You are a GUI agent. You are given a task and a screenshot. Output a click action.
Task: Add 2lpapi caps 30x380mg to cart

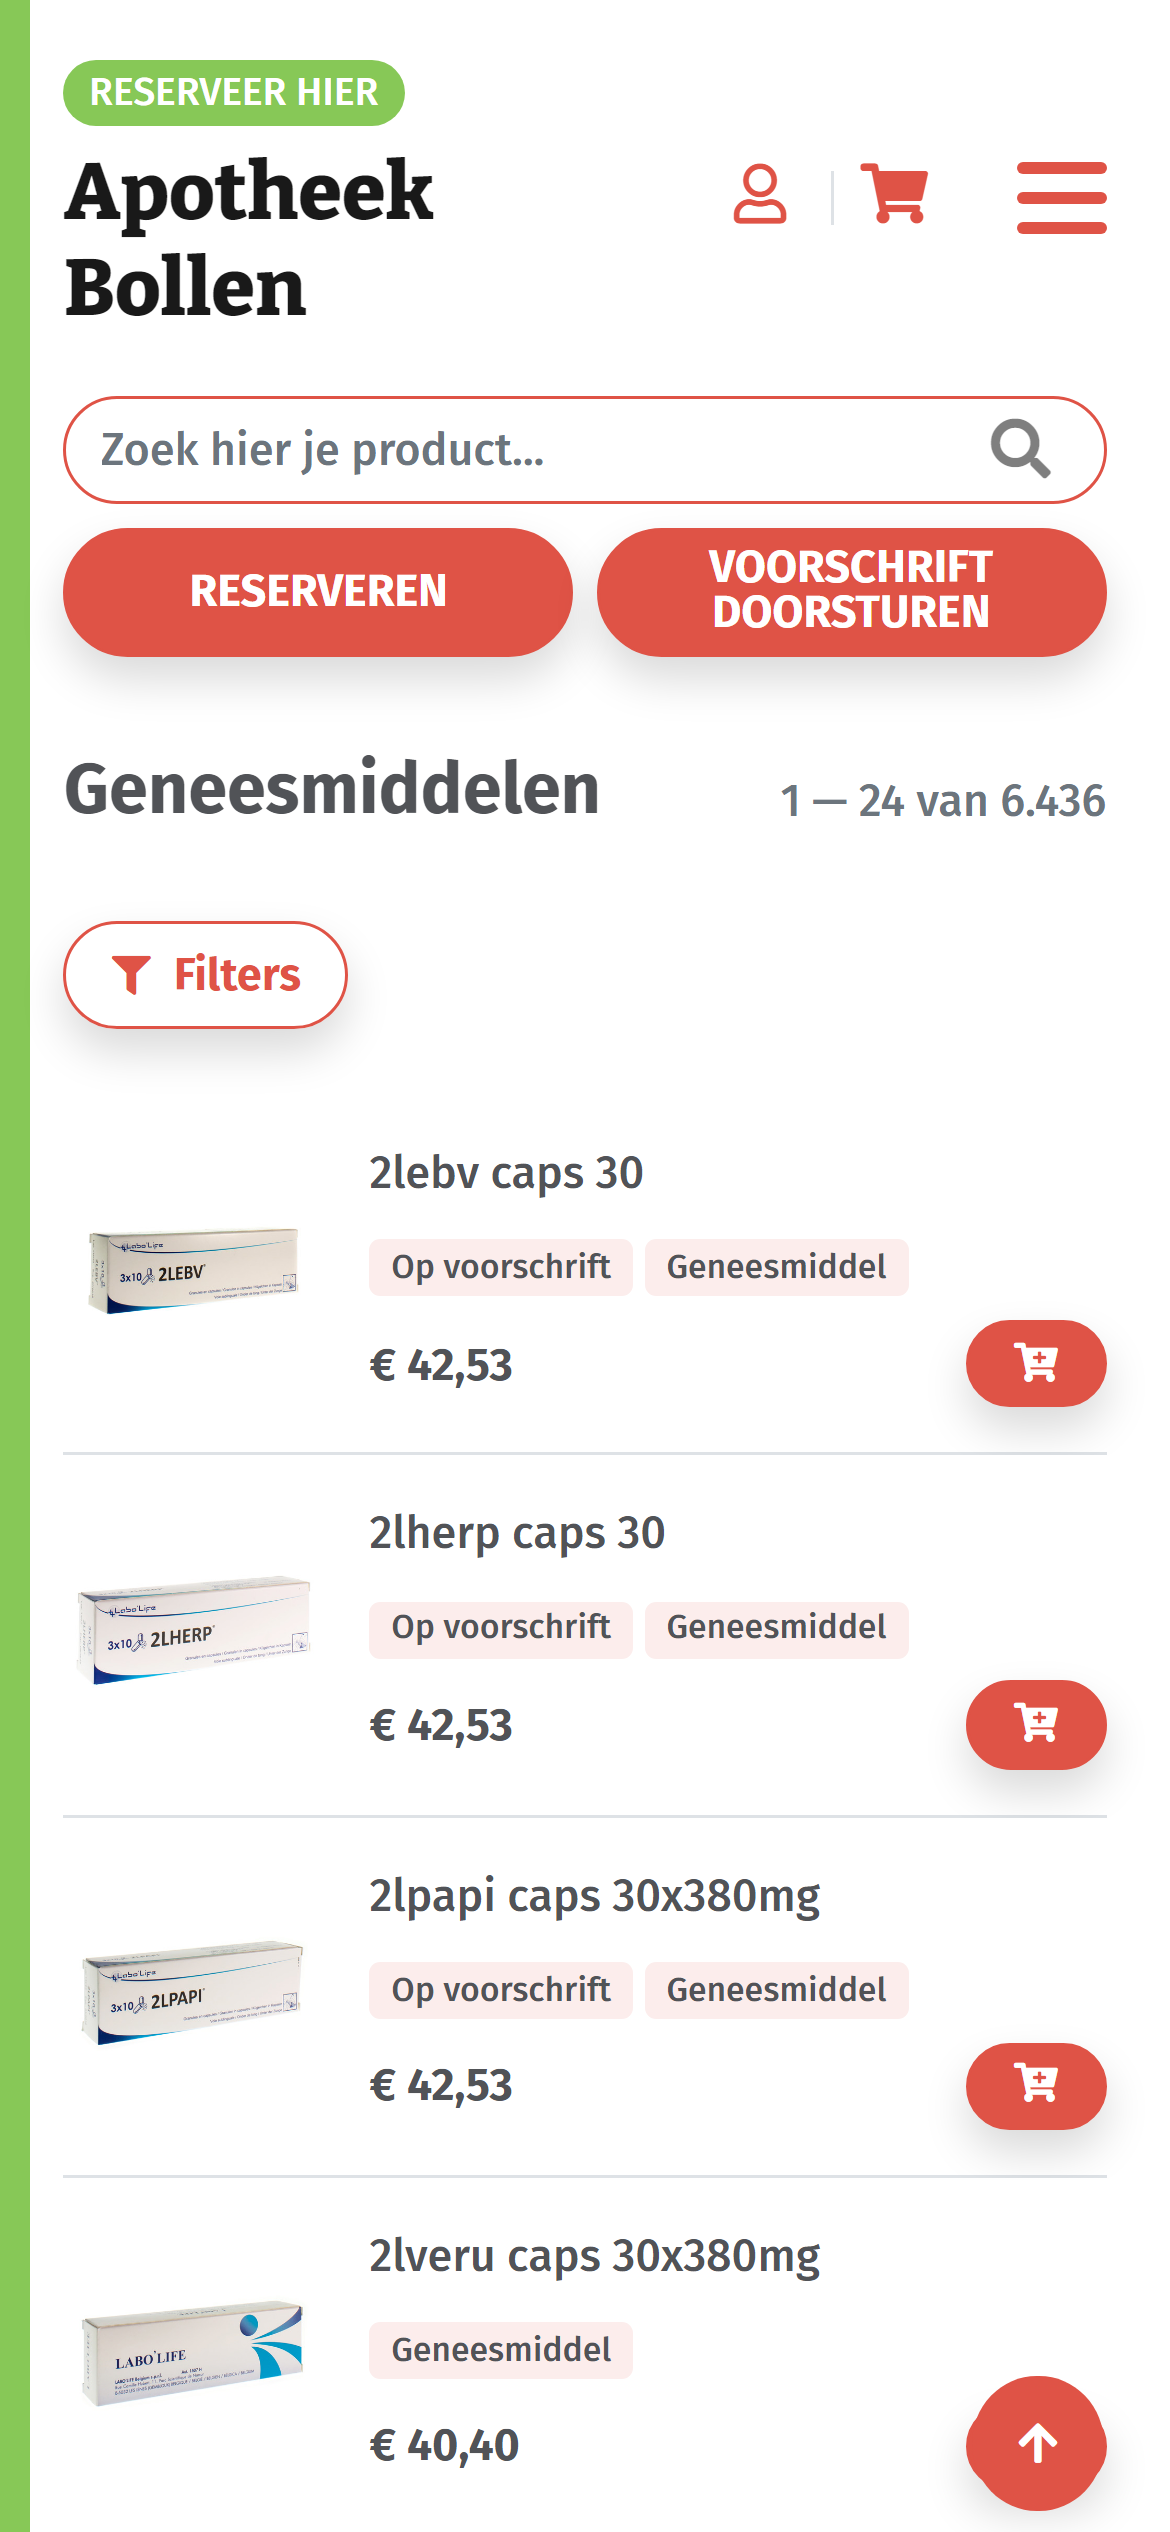(x=1036, y=2085)
